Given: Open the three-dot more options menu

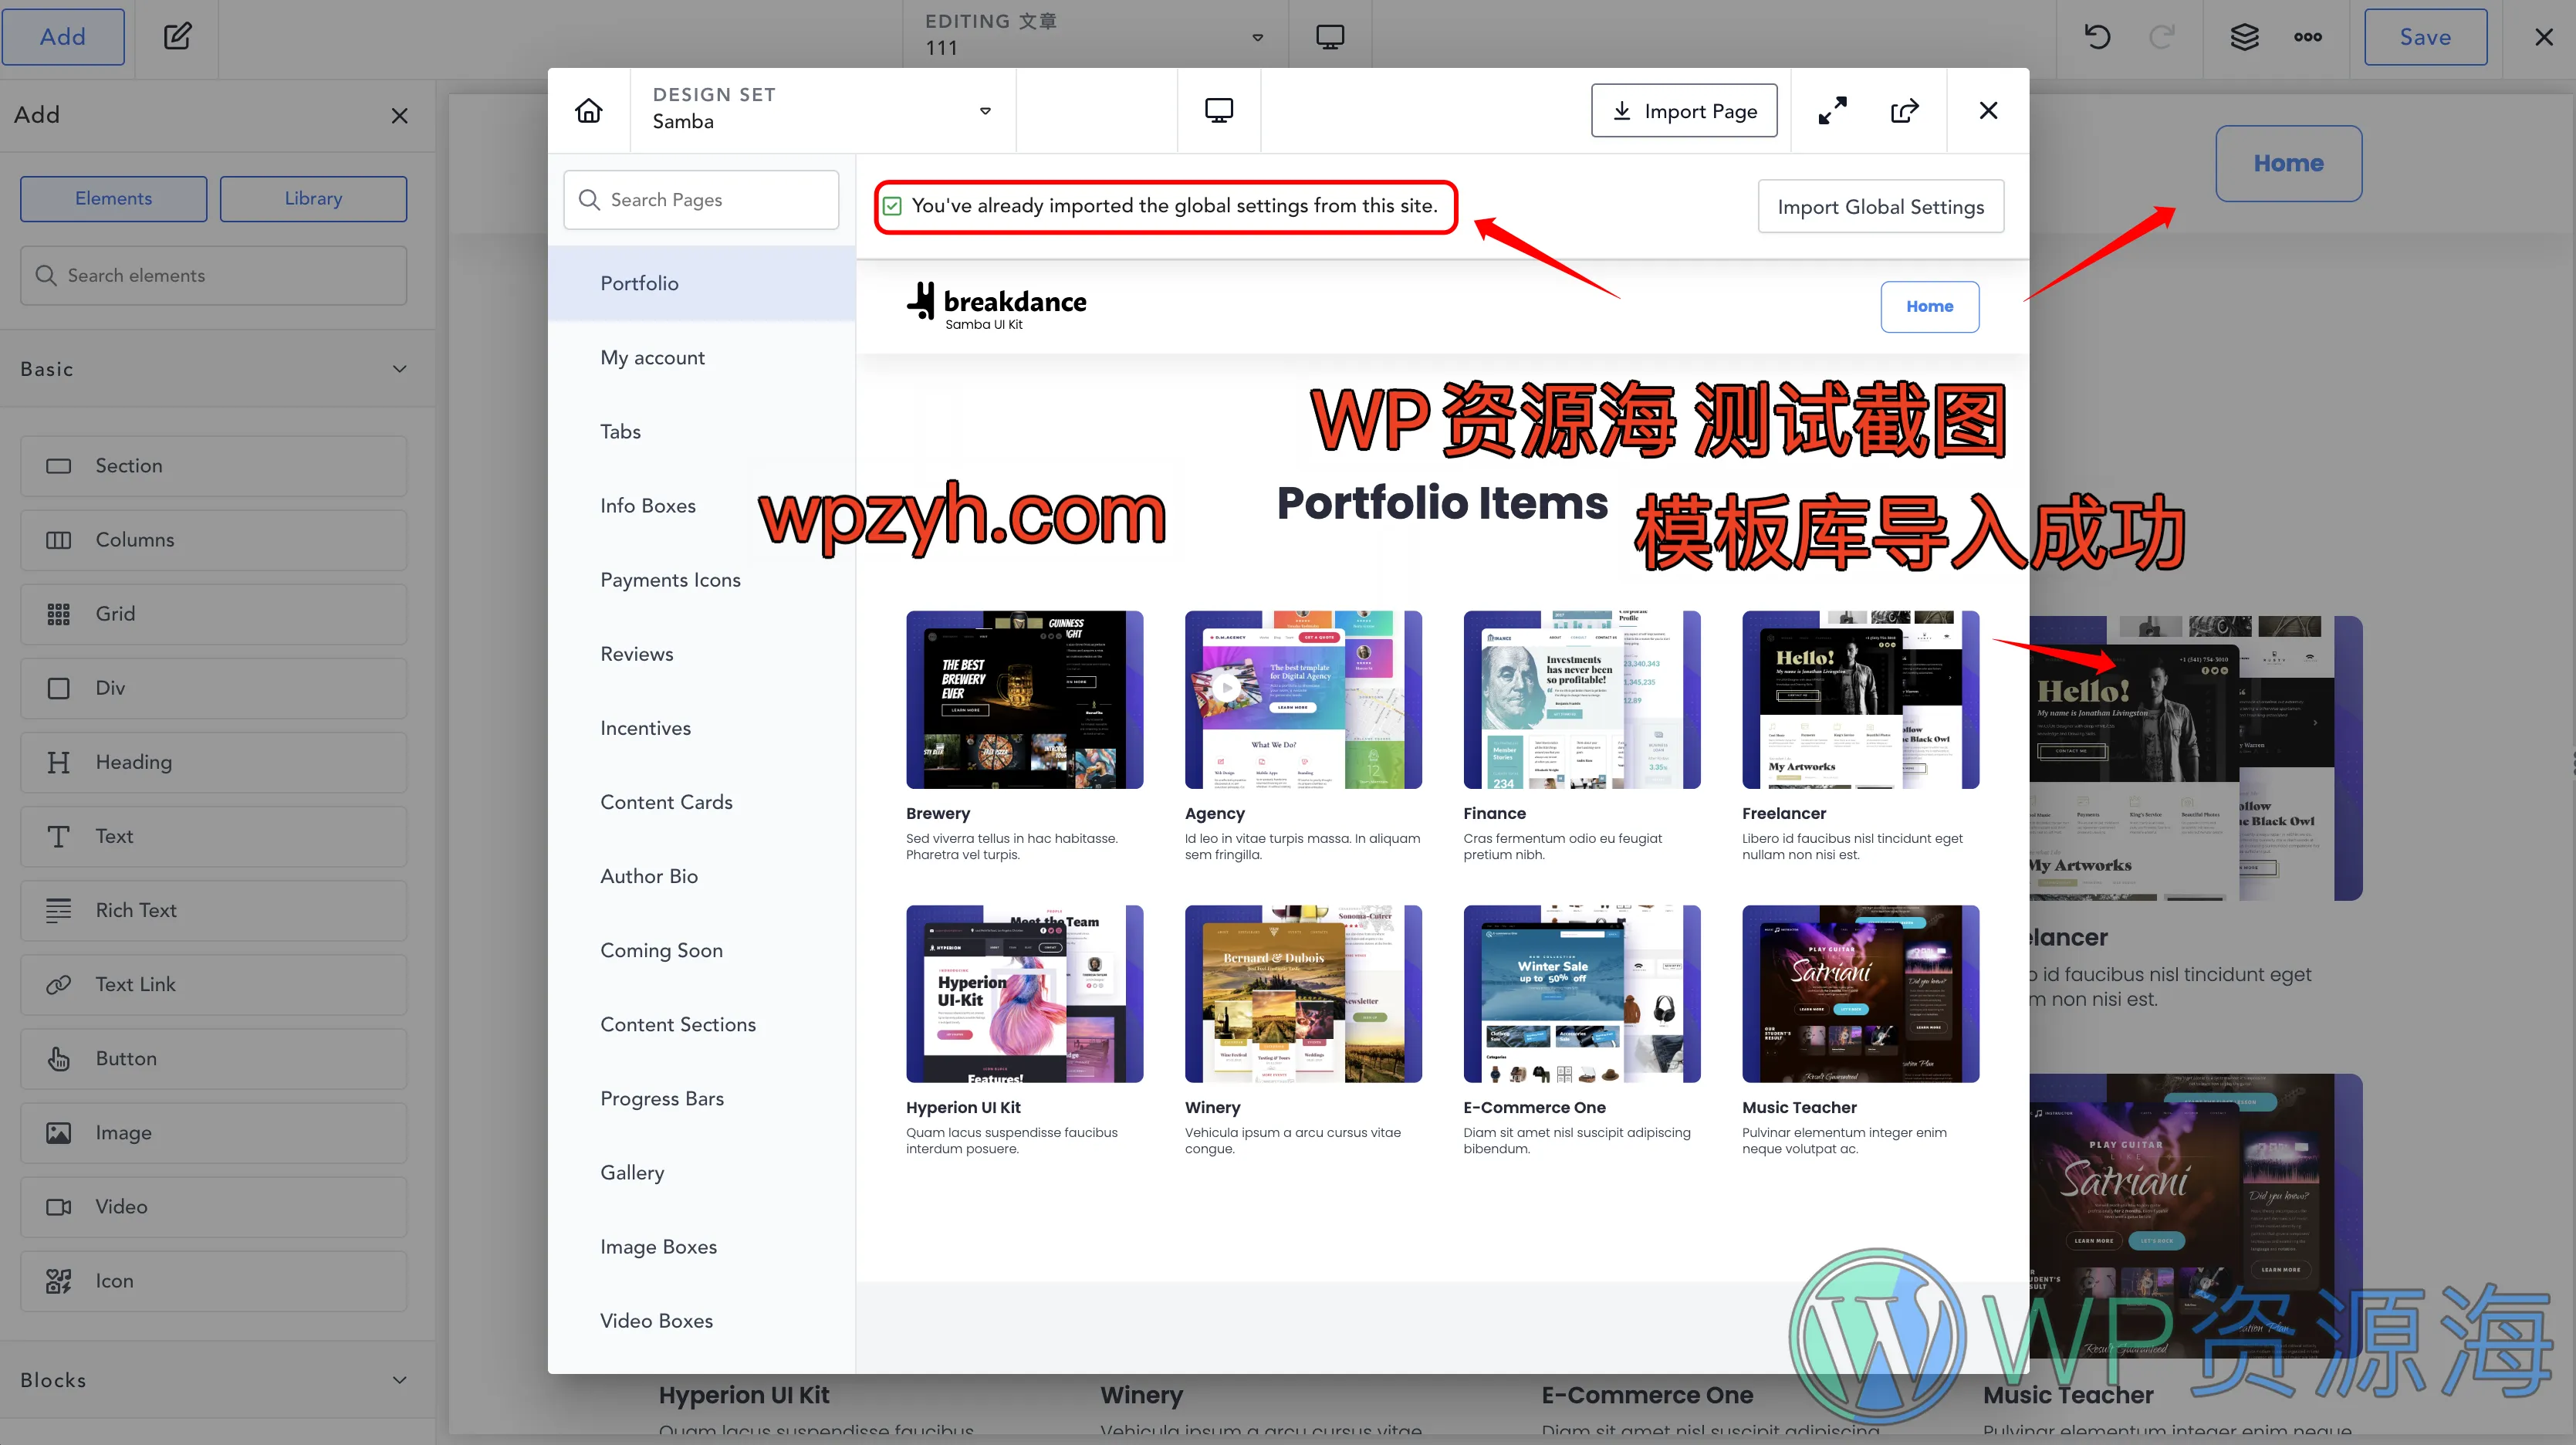Looking at the screenshot, I should 2308,37.
